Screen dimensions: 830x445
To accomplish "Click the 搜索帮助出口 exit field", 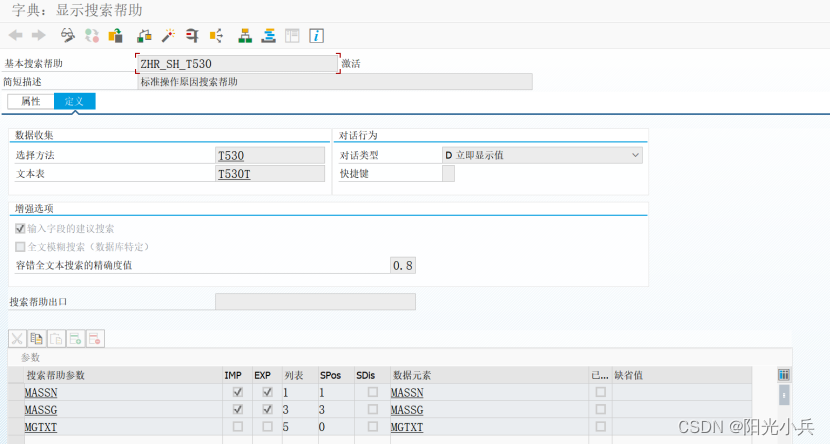I will [x=315, y=302].
